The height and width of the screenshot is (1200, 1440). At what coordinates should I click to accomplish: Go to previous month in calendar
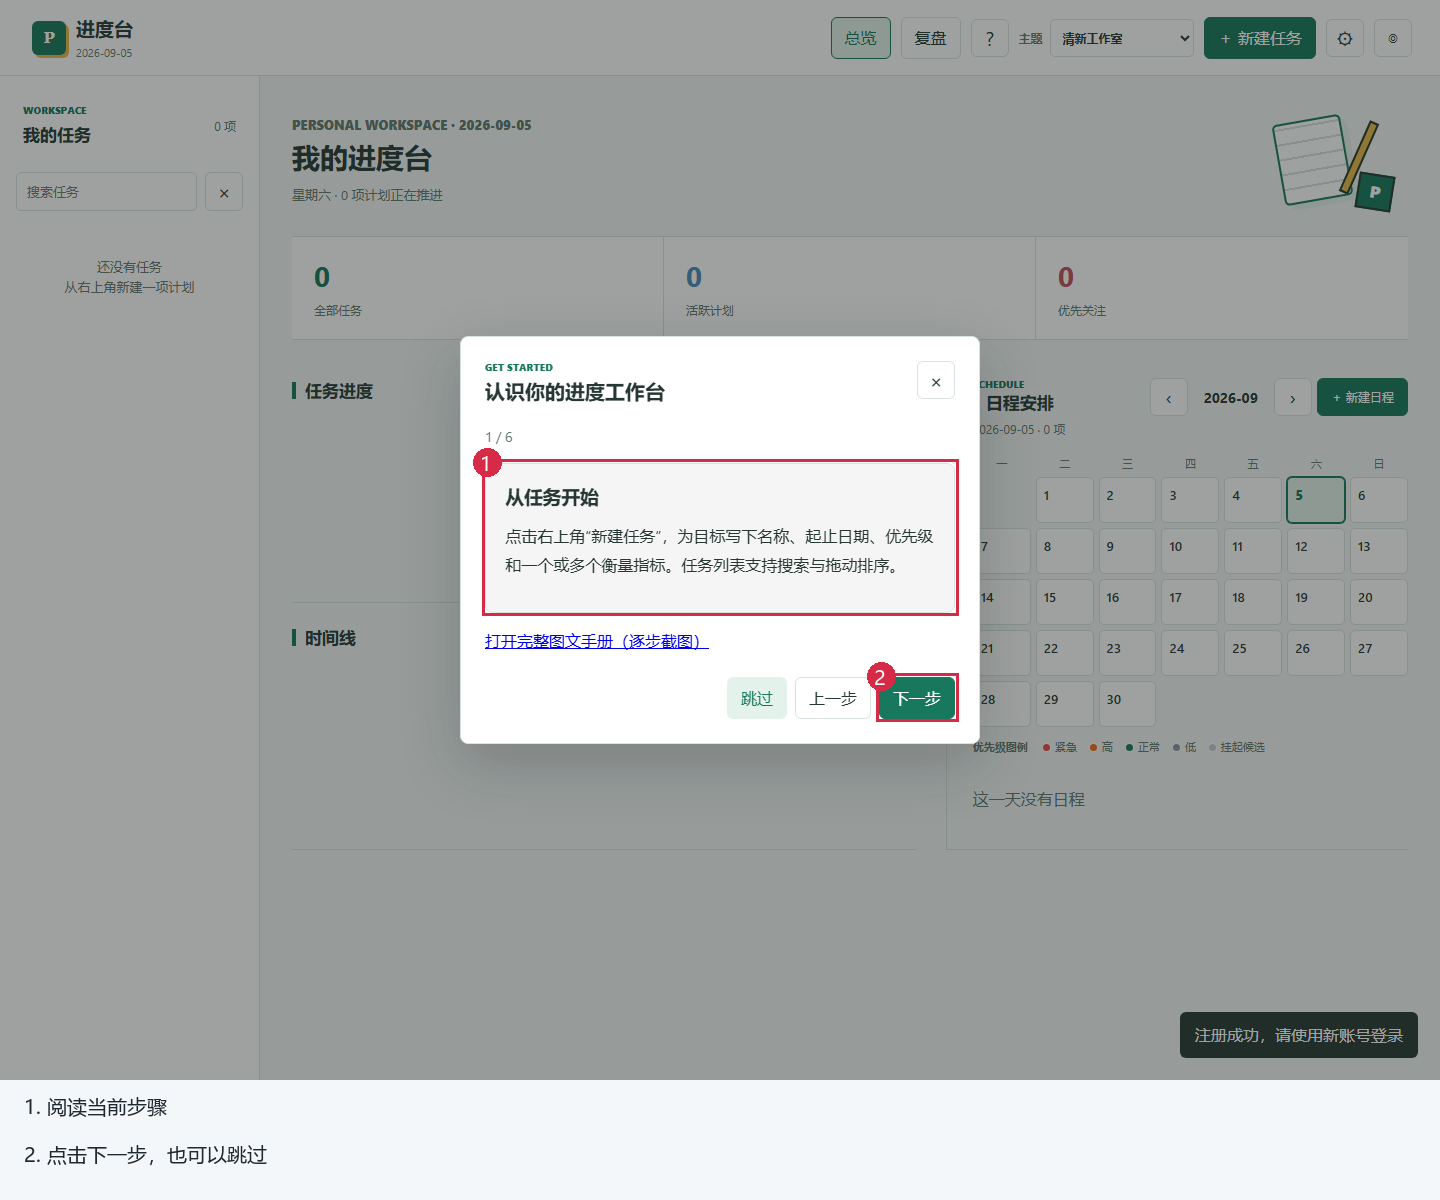pos(1169,398)
